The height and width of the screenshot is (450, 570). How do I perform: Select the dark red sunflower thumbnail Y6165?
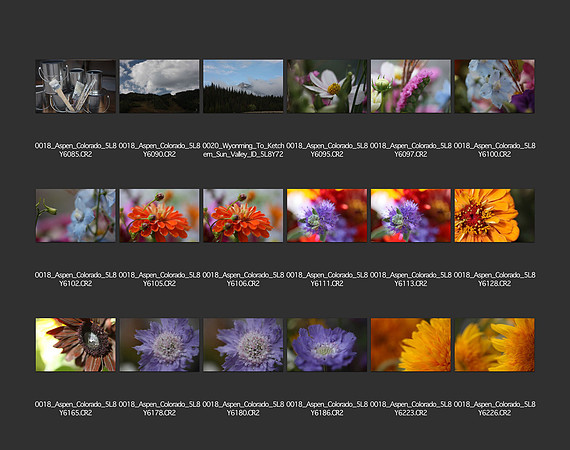point(76,345)
